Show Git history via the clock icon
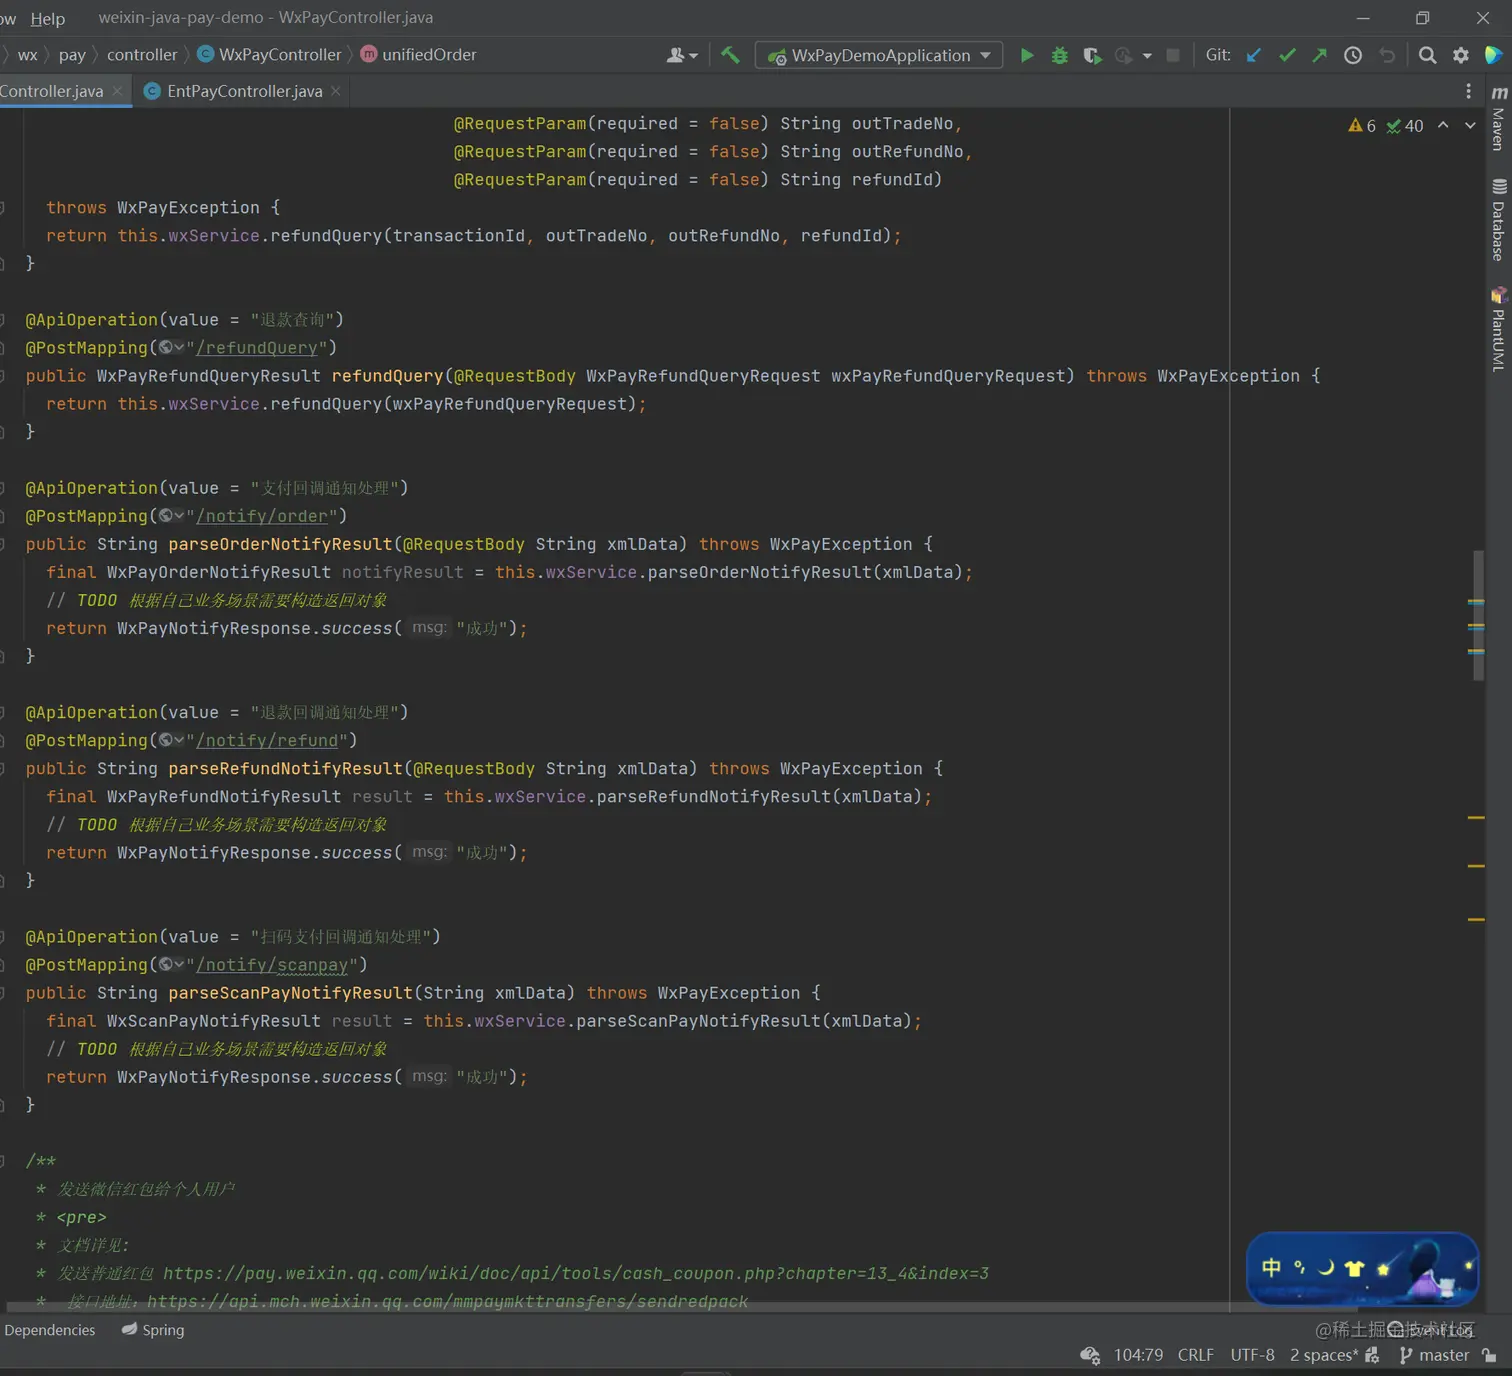The height and width of the screenshot is (1376, 1512). click(x=1353, y=56)
